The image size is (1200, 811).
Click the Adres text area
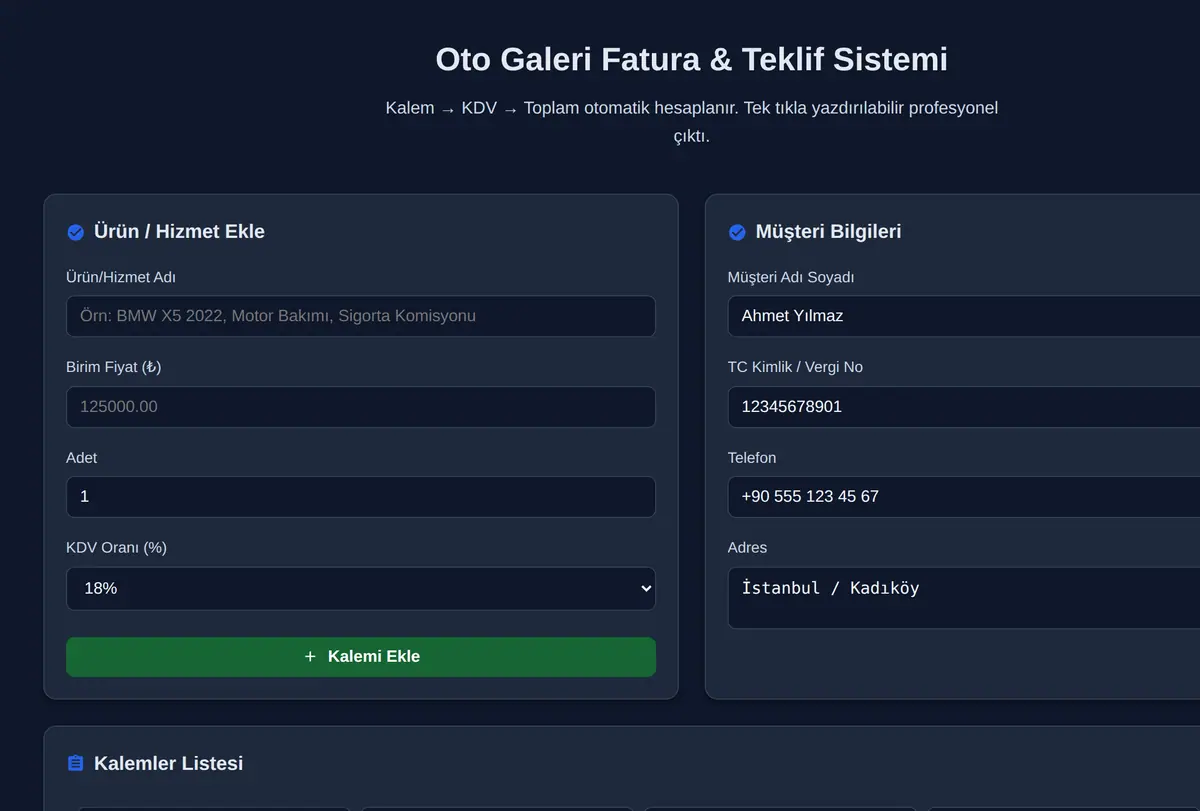point(964,598)
